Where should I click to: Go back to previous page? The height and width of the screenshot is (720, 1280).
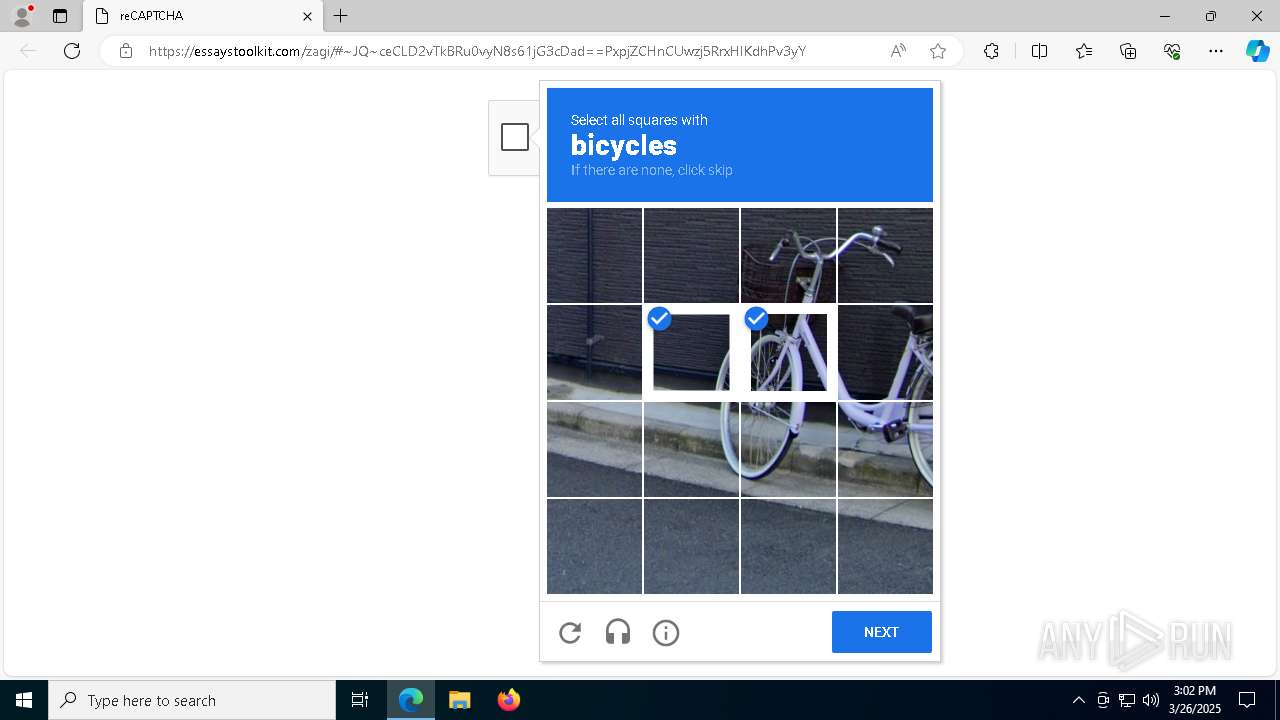(x=28, y=51)
